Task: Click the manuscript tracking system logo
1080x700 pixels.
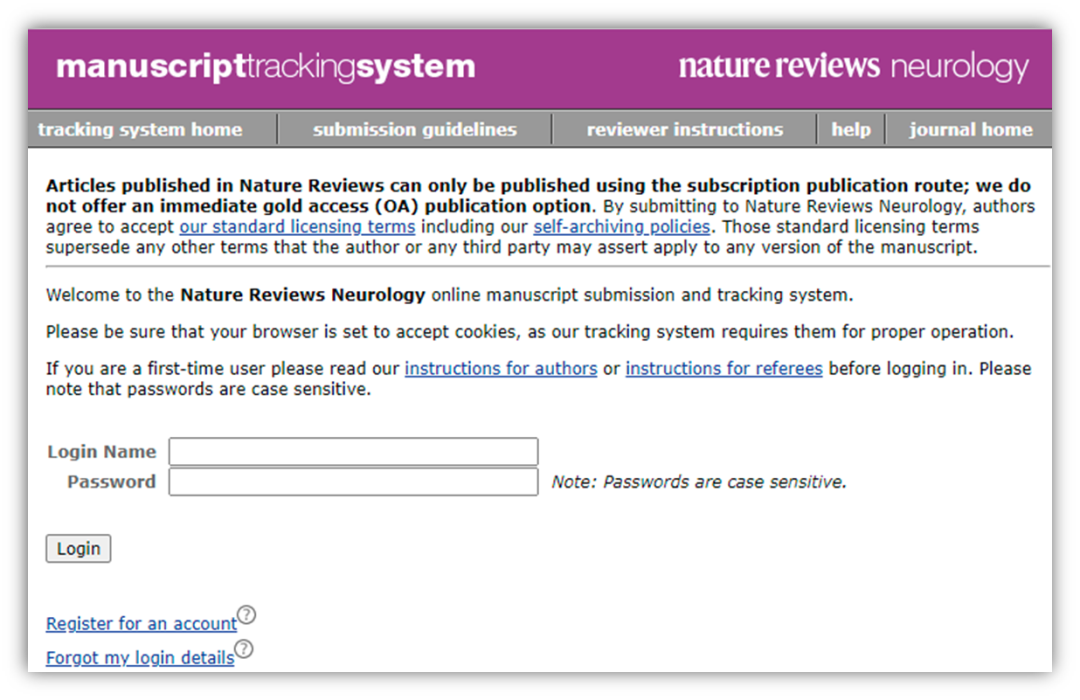Action: (x=265, y=68)
